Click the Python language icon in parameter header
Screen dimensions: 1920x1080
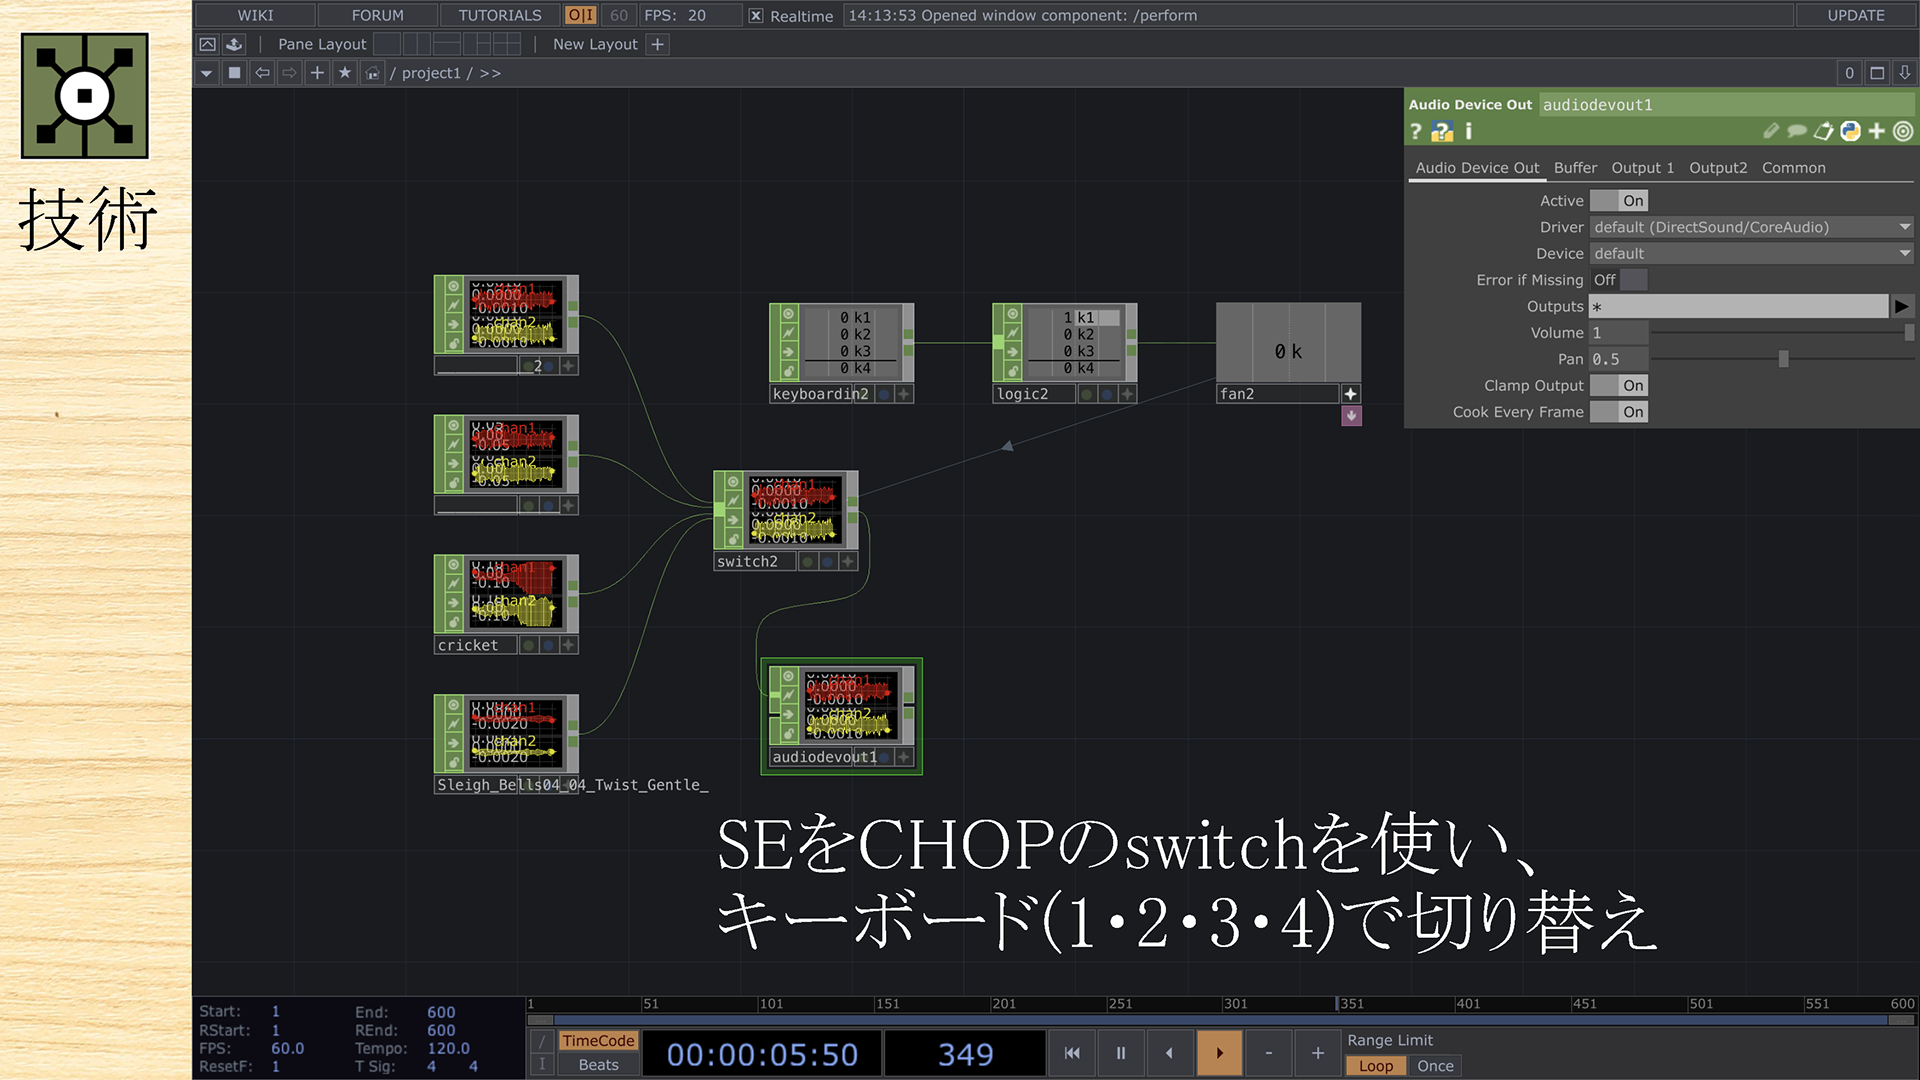coord(1850,131)
